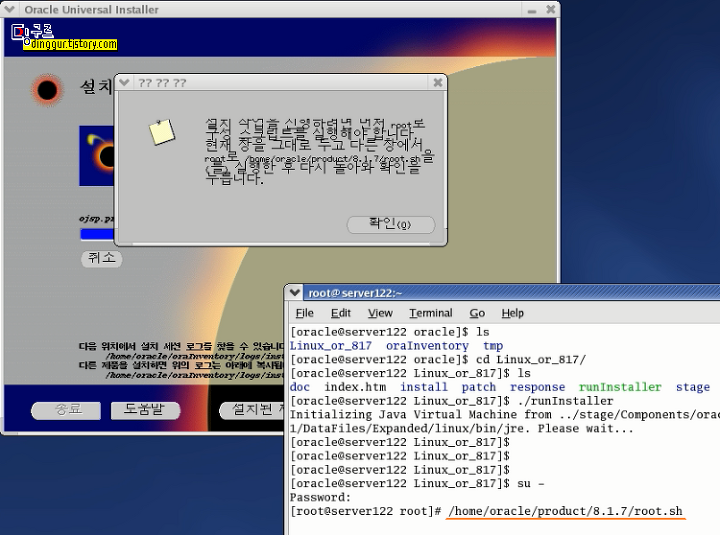Click ./runInstaller command text in terminal
Screen dimensions: 720x535
pos(565,401)
